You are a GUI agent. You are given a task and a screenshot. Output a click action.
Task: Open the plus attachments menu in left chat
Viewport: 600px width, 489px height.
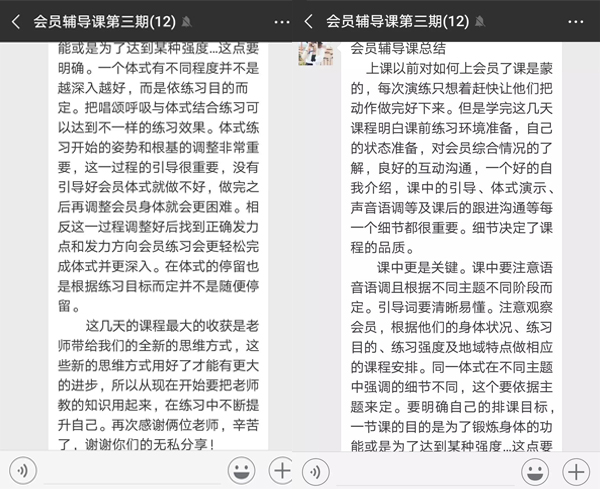[281, 469]
